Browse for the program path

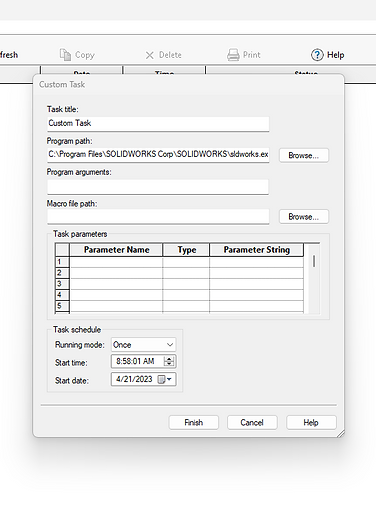click(x=304, y=155)
